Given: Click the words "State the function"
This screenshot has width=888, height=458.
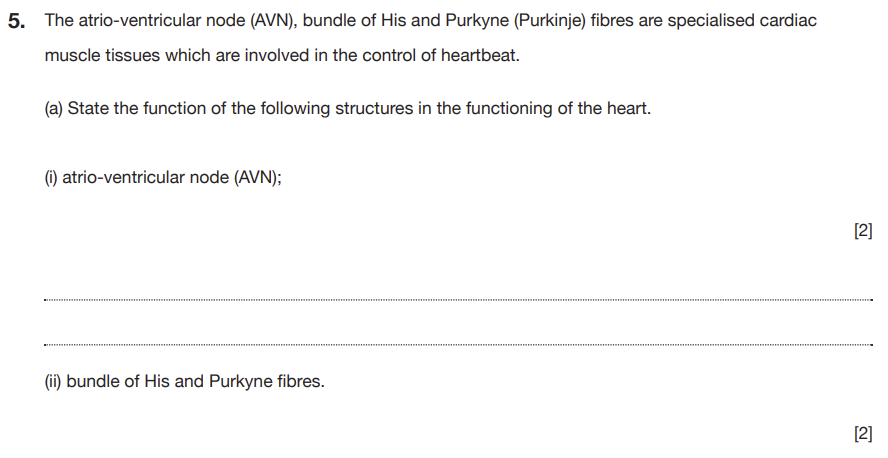Looking at the screenshot, I should coord(128,108).
